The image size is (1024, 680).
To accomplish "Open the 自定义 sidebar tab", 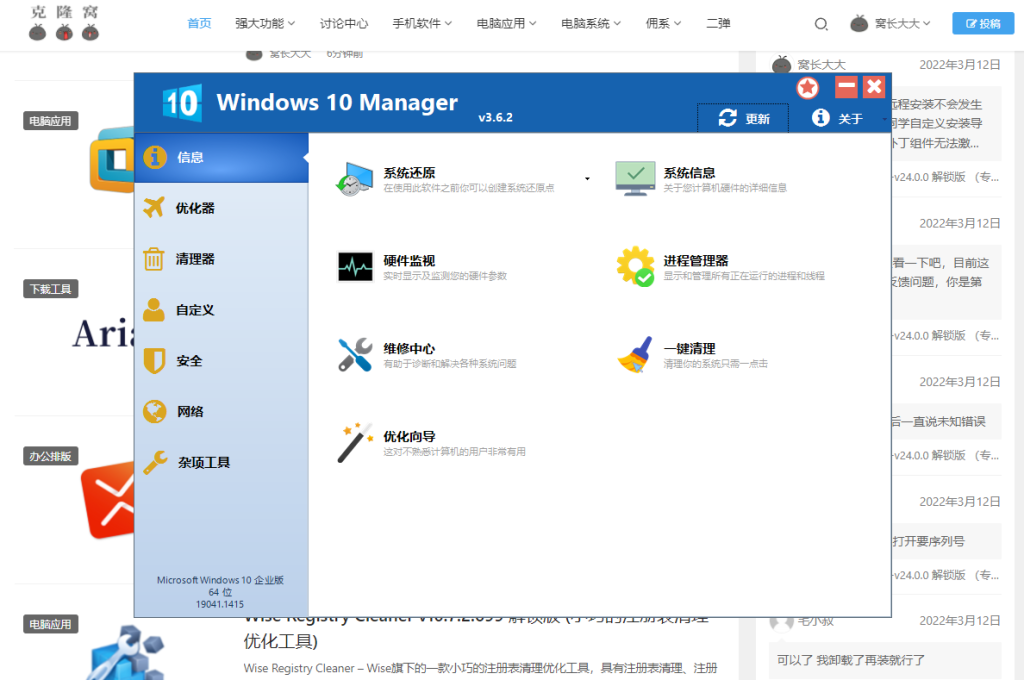I will [221, 310].
